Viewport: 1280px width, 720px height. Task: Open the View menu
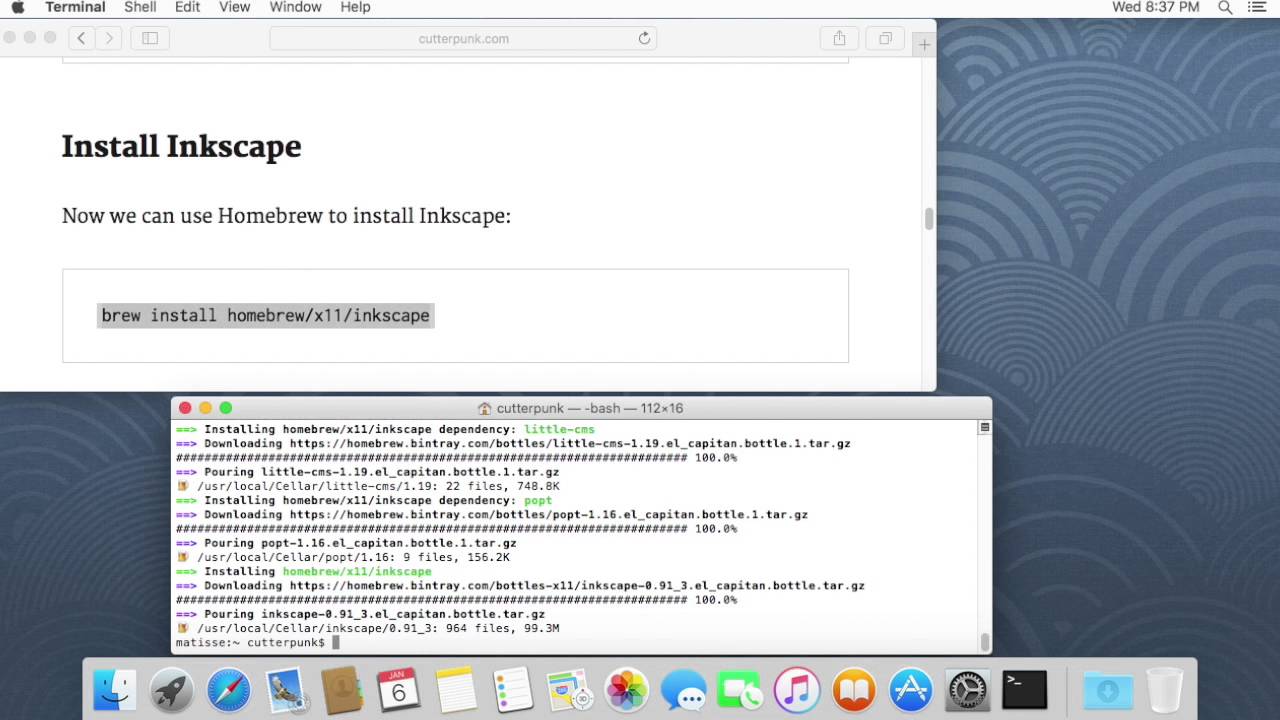[234, 7]
